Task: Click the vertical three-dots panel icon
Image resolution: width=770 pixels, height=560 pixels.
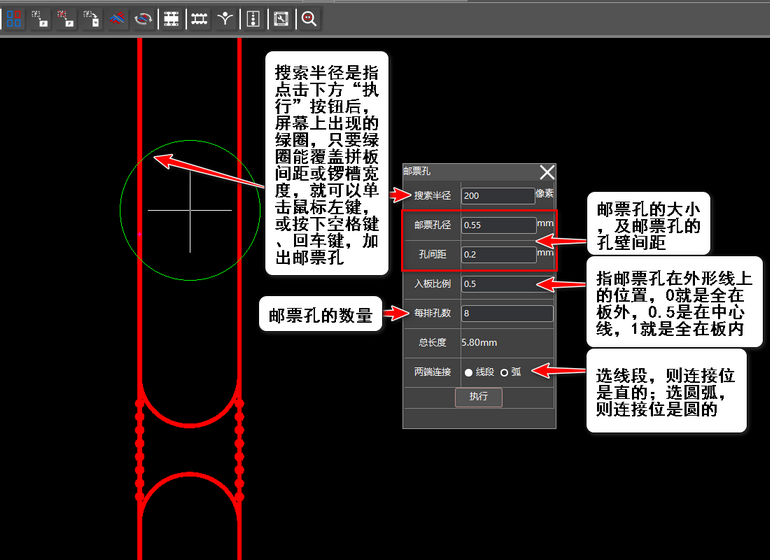Action: pos(254,18)
